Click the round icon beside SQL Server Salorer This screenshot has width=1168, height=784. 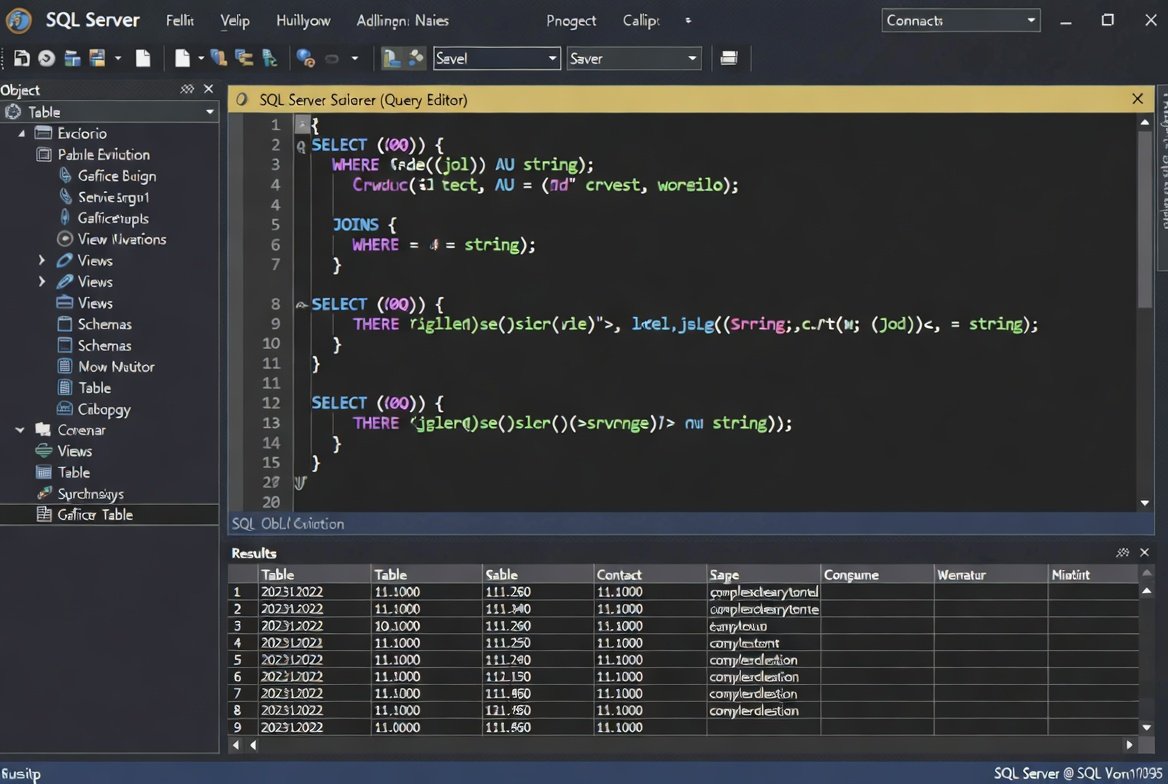coord(242,99)
